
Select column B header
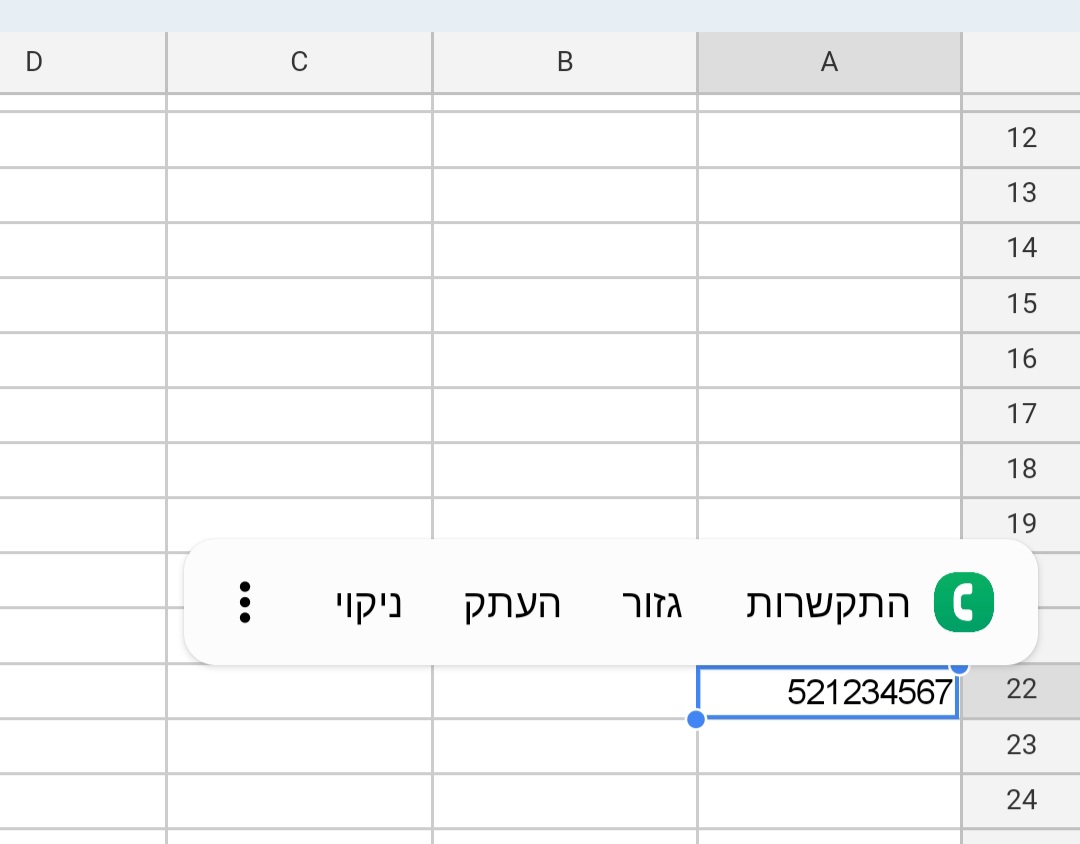point(564,62)
